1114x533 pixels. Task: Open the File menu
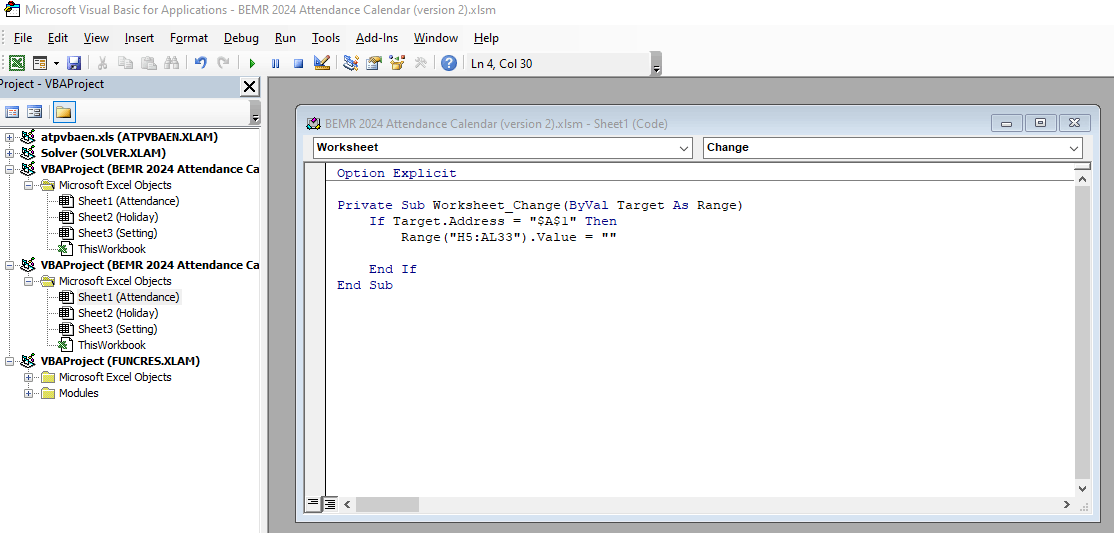click(23, 38)
